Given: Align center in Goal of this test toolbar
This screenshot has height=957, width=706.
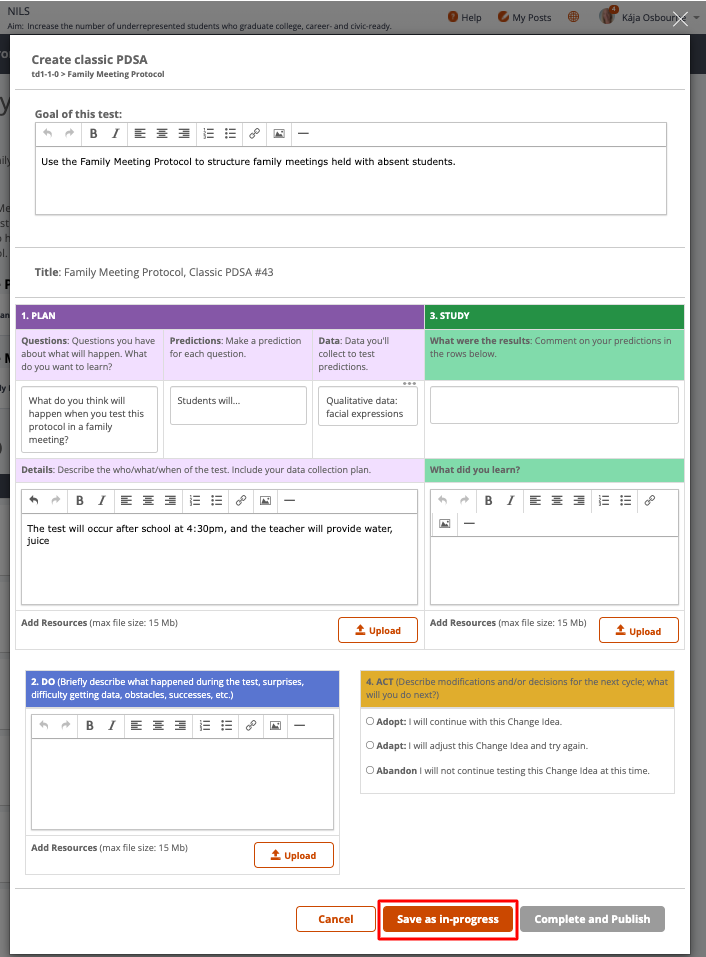Looking at the screenshot, I should (x=162, y=134).
